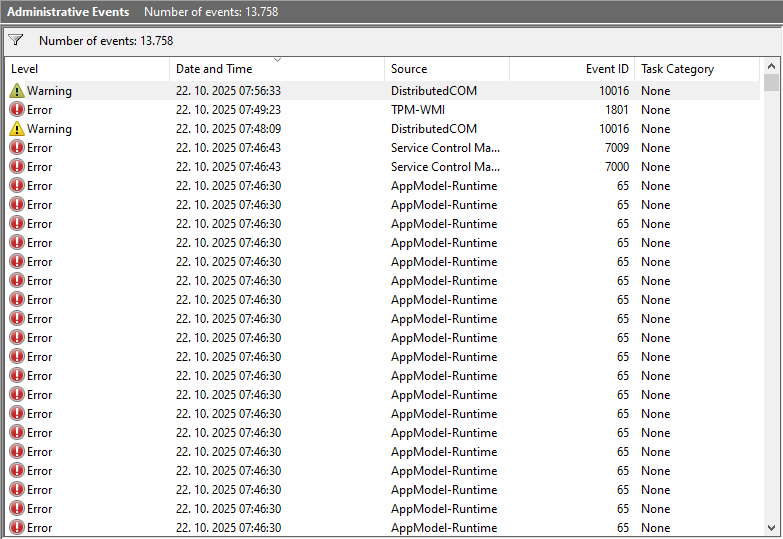This screenshot has height=539, width=783.
Task: Sort events by Source column header
Action: 446,69
